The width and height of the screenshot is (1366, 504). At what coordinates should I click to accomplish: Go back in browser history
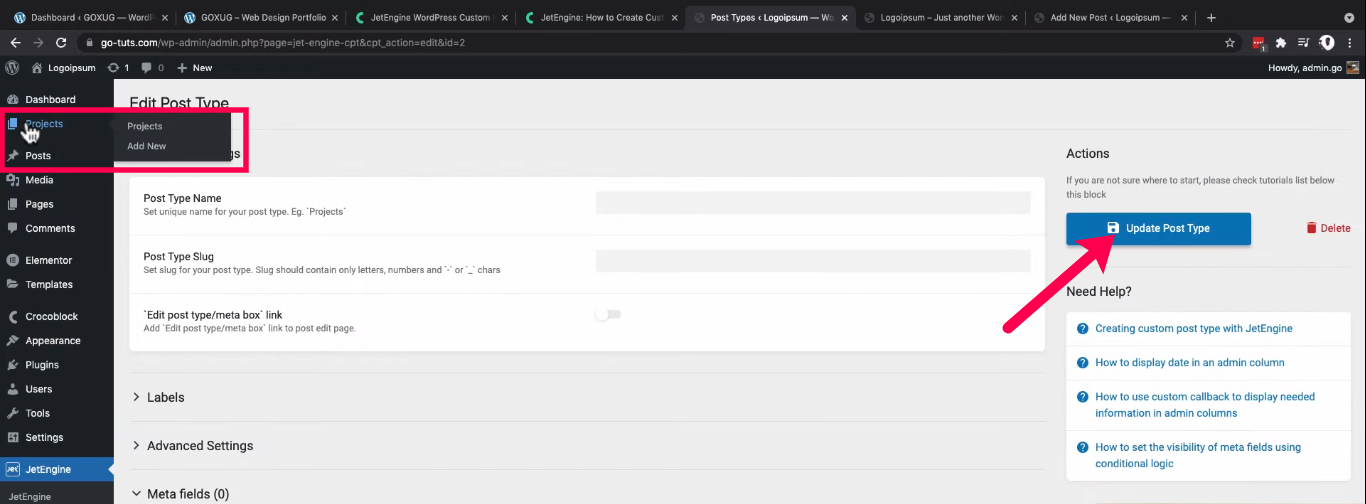(15, 43)
